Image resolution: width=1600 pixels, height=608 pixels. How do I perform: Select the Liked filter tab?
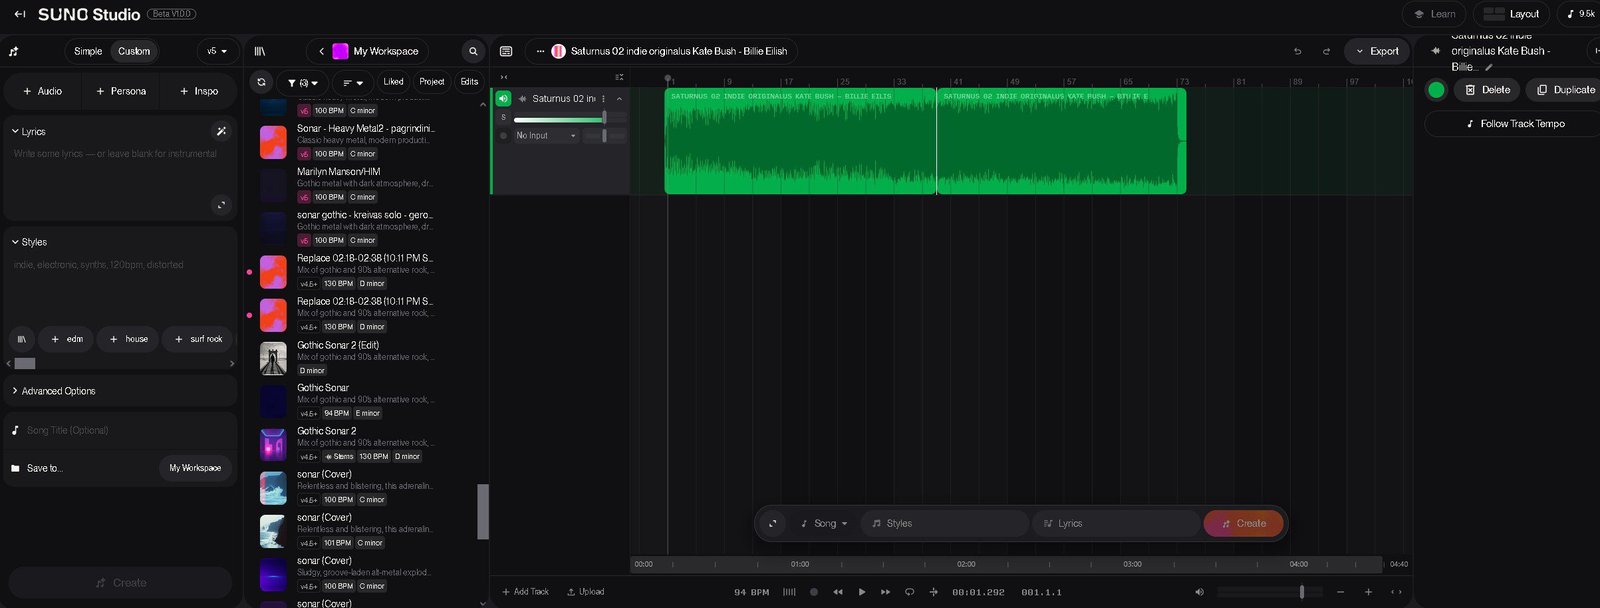(x=393, y=82)
